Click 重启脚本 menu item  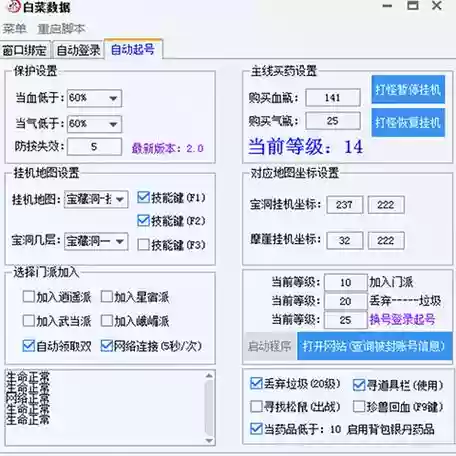[x=61, y=29]
